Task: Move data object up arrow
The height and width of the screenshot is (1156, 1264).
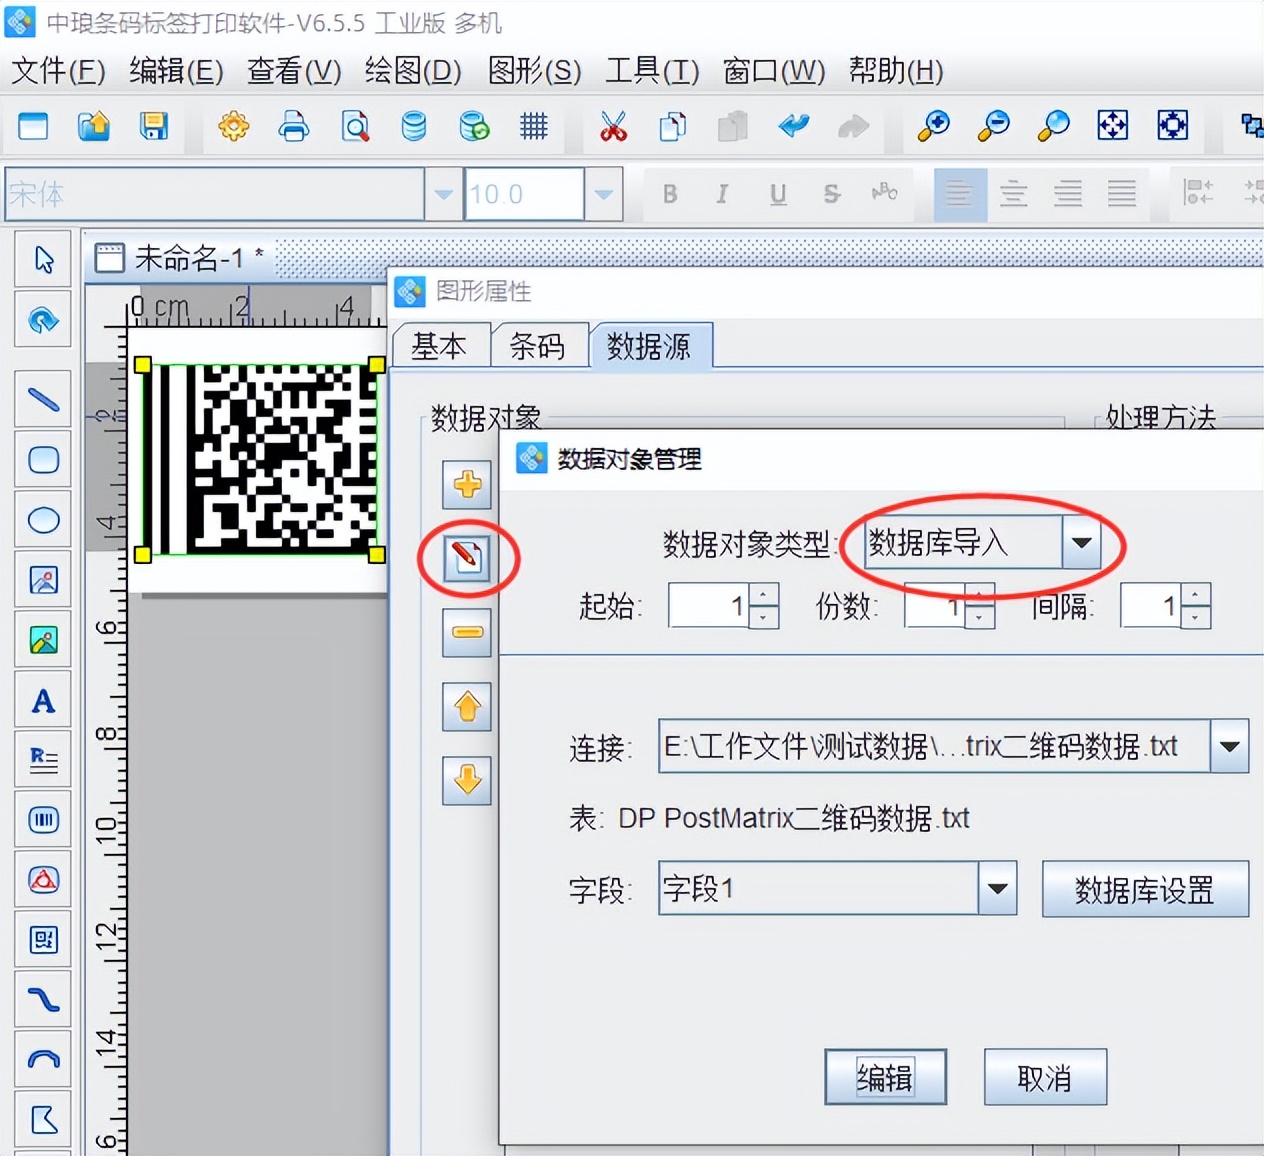Action: [467, 707]
